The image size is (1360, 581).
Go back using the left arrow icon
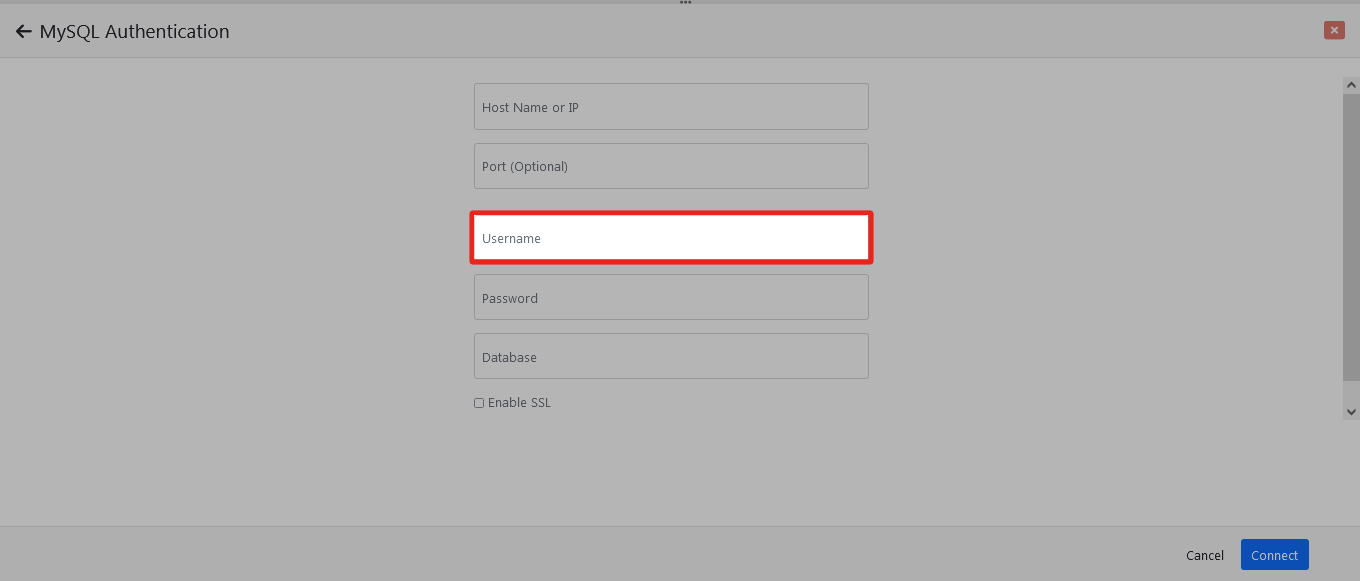tap(24, 32)
